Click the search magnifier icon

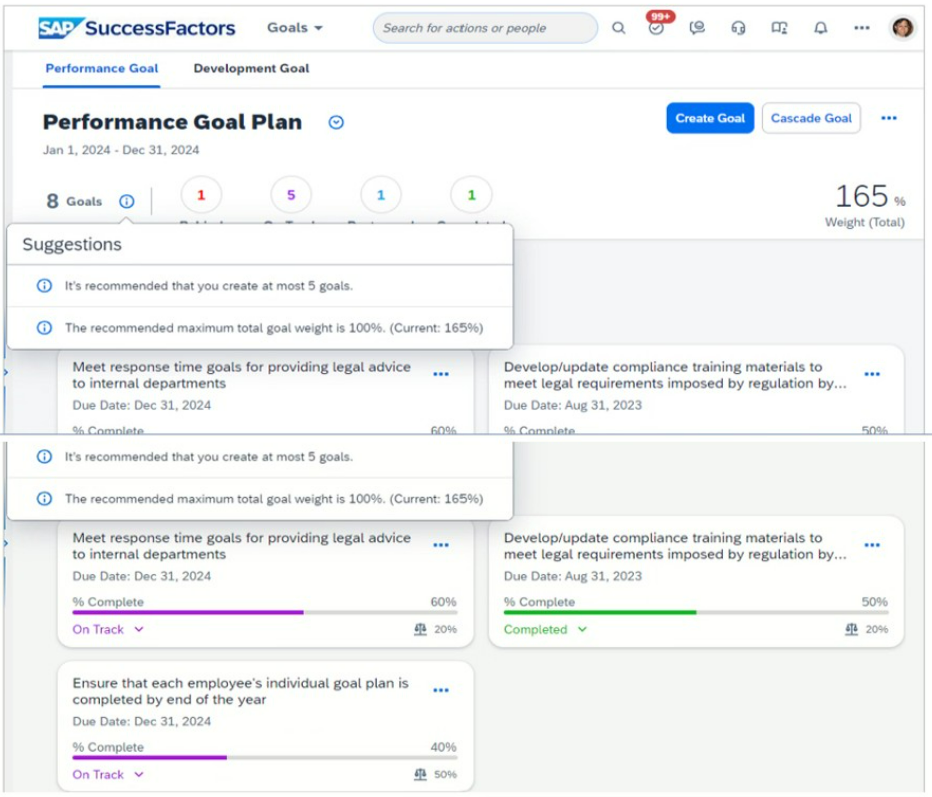pos(618,28)
